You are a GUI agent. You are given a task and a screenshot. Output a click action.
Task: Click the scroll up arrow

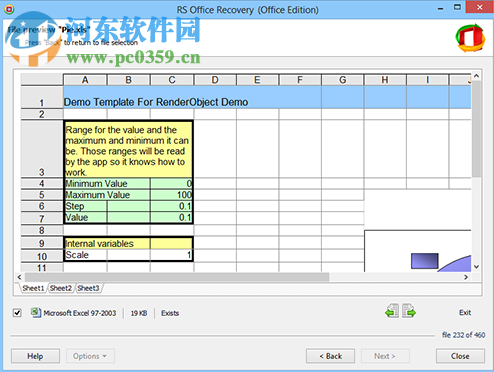point(476,76)
